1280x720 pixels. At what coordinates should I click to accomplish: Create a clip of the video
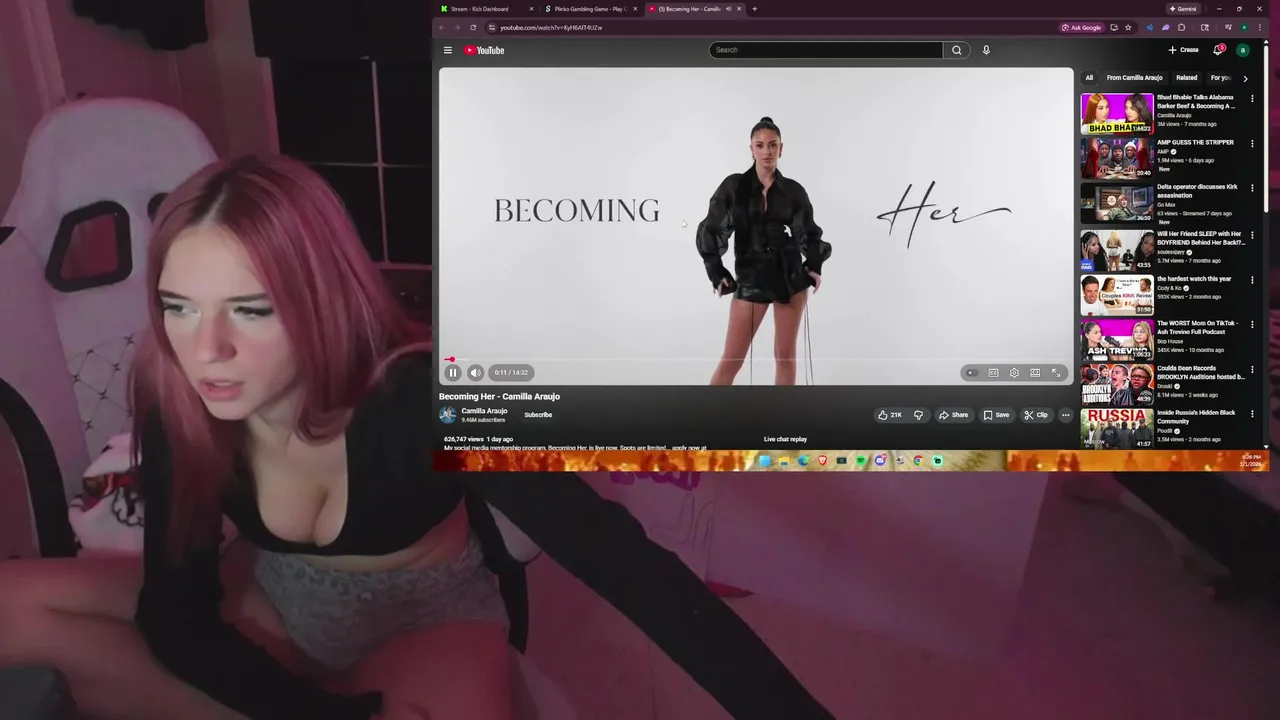pos(1036,415)
